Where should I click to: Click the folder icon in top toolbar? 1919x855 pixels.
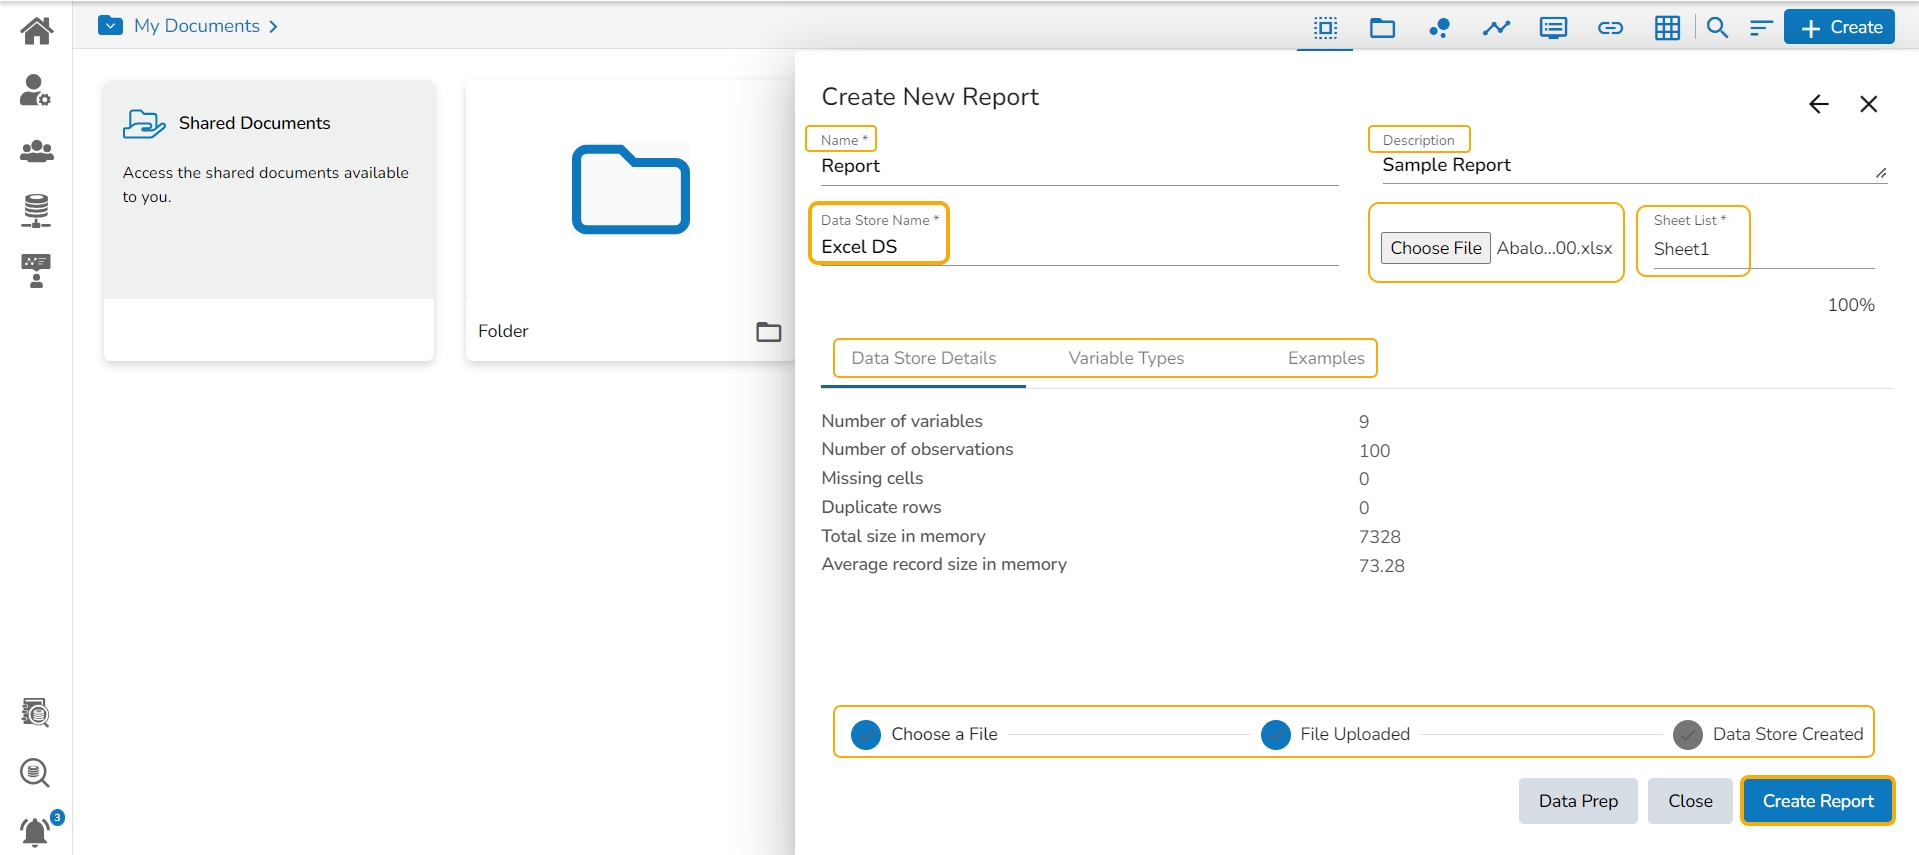pyautogui.click(x=1382, y=28)
